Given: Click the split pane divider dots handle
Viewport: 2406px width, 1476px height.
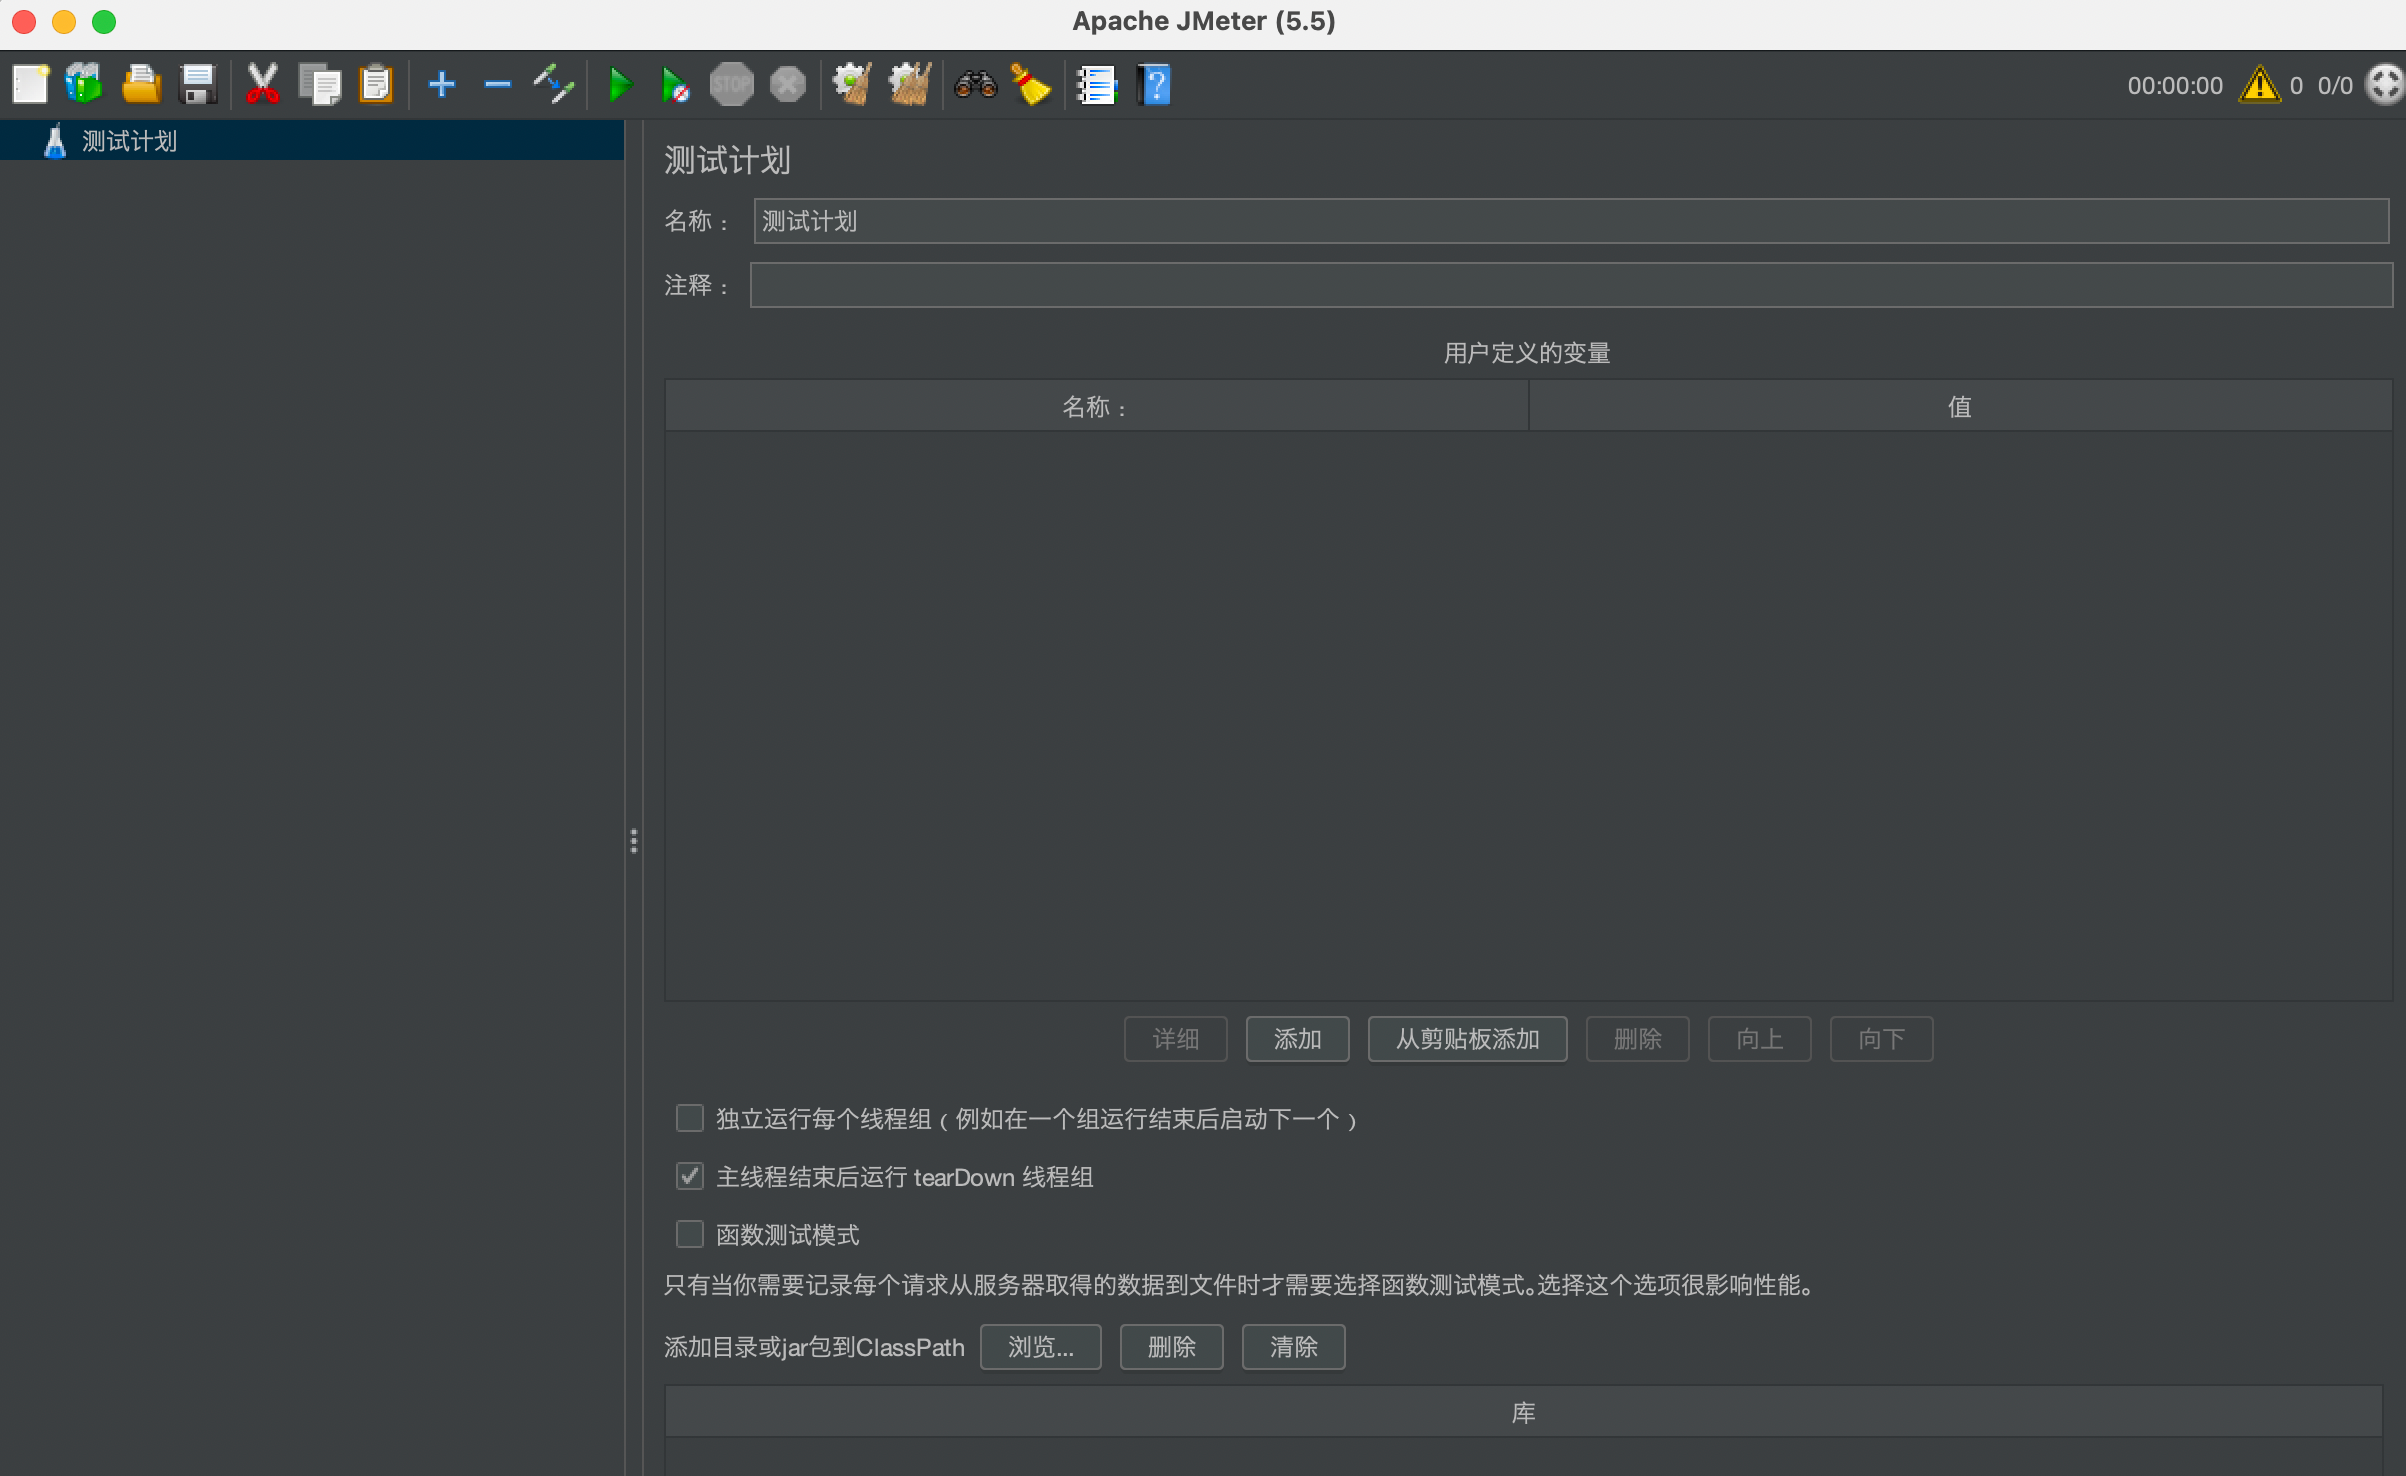Looking at the screenshot, I should pos(634,841).
